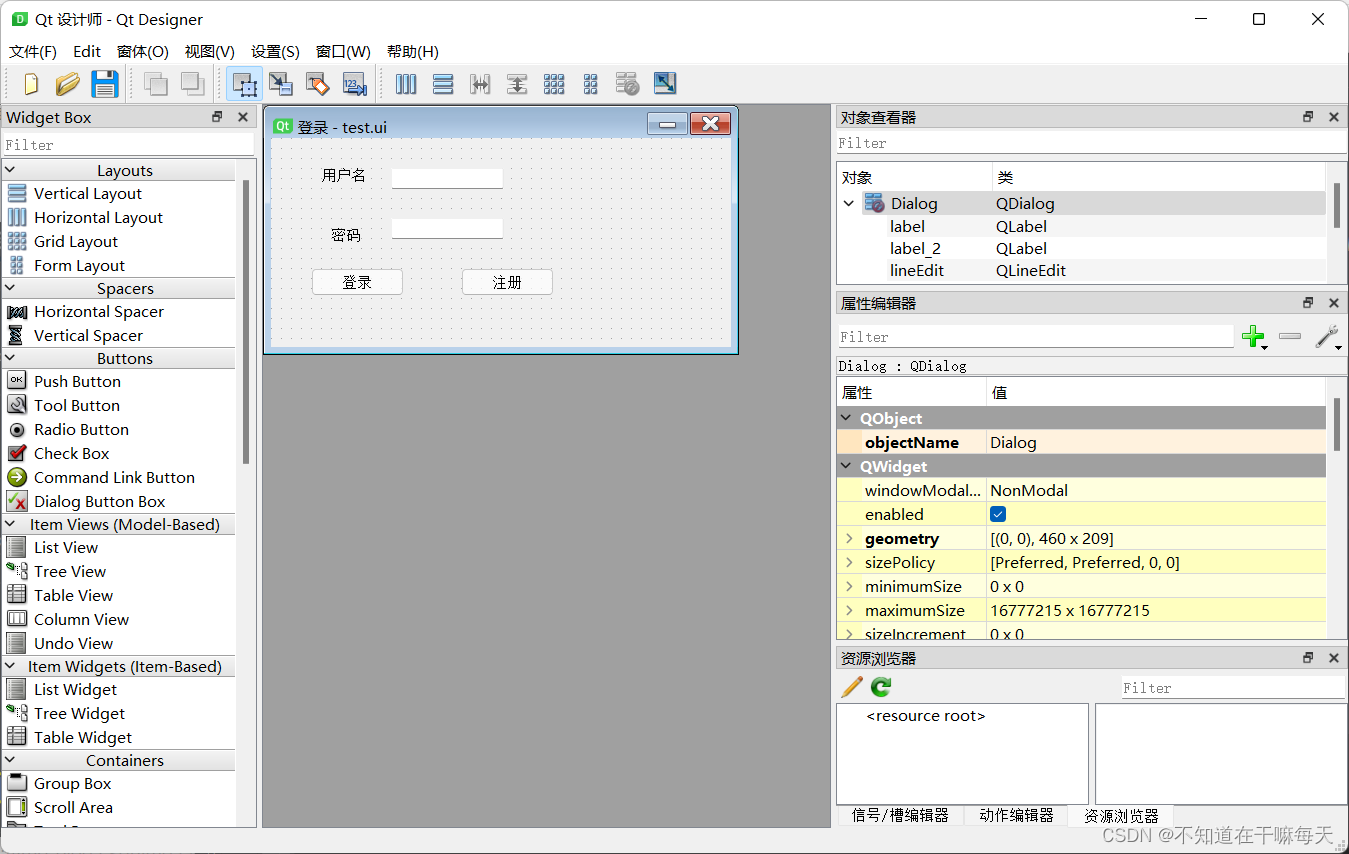Click the Open file folder icon
Screen dimensions: 1349x854
pos(67,84)
